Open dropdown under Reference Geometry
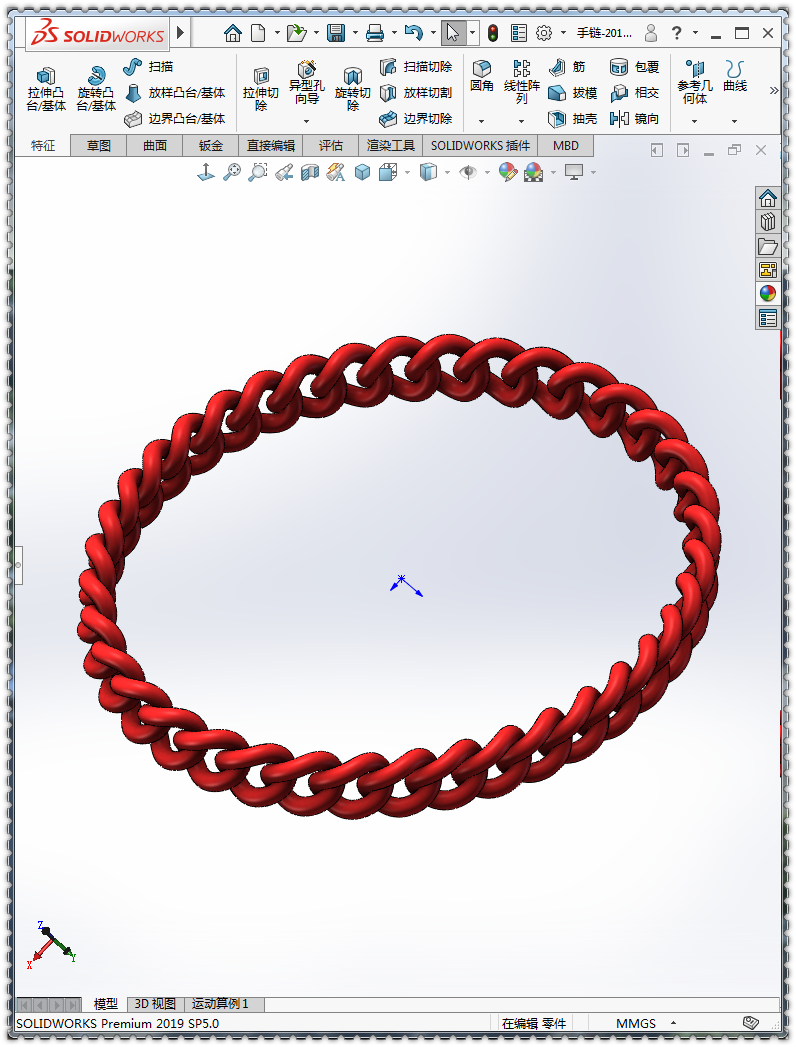 click(694, 122)
